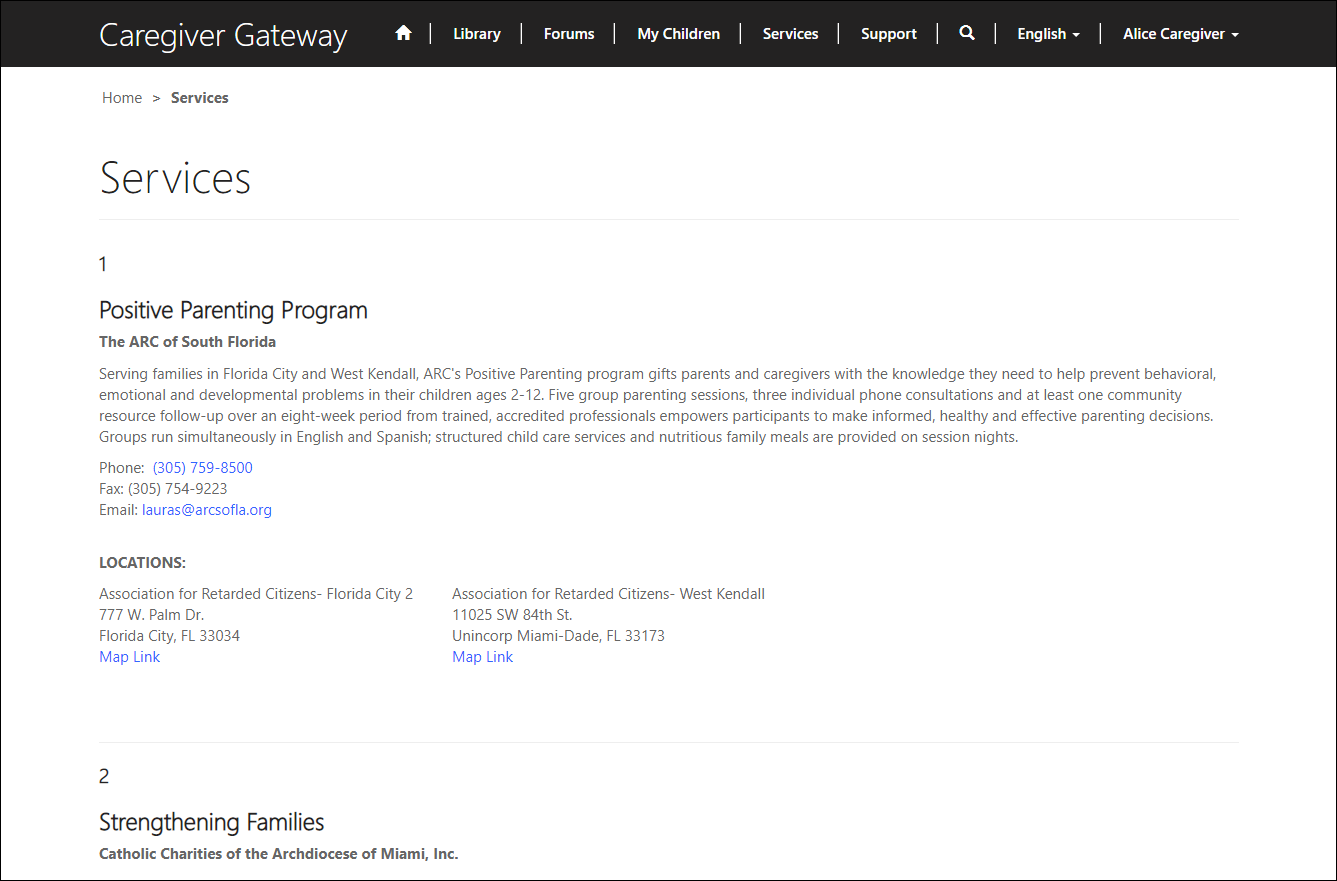The height and width of the screenshot is (881, 1337).
Task: Click the Caregiver Gateway site title
Action: click(223, 35)
